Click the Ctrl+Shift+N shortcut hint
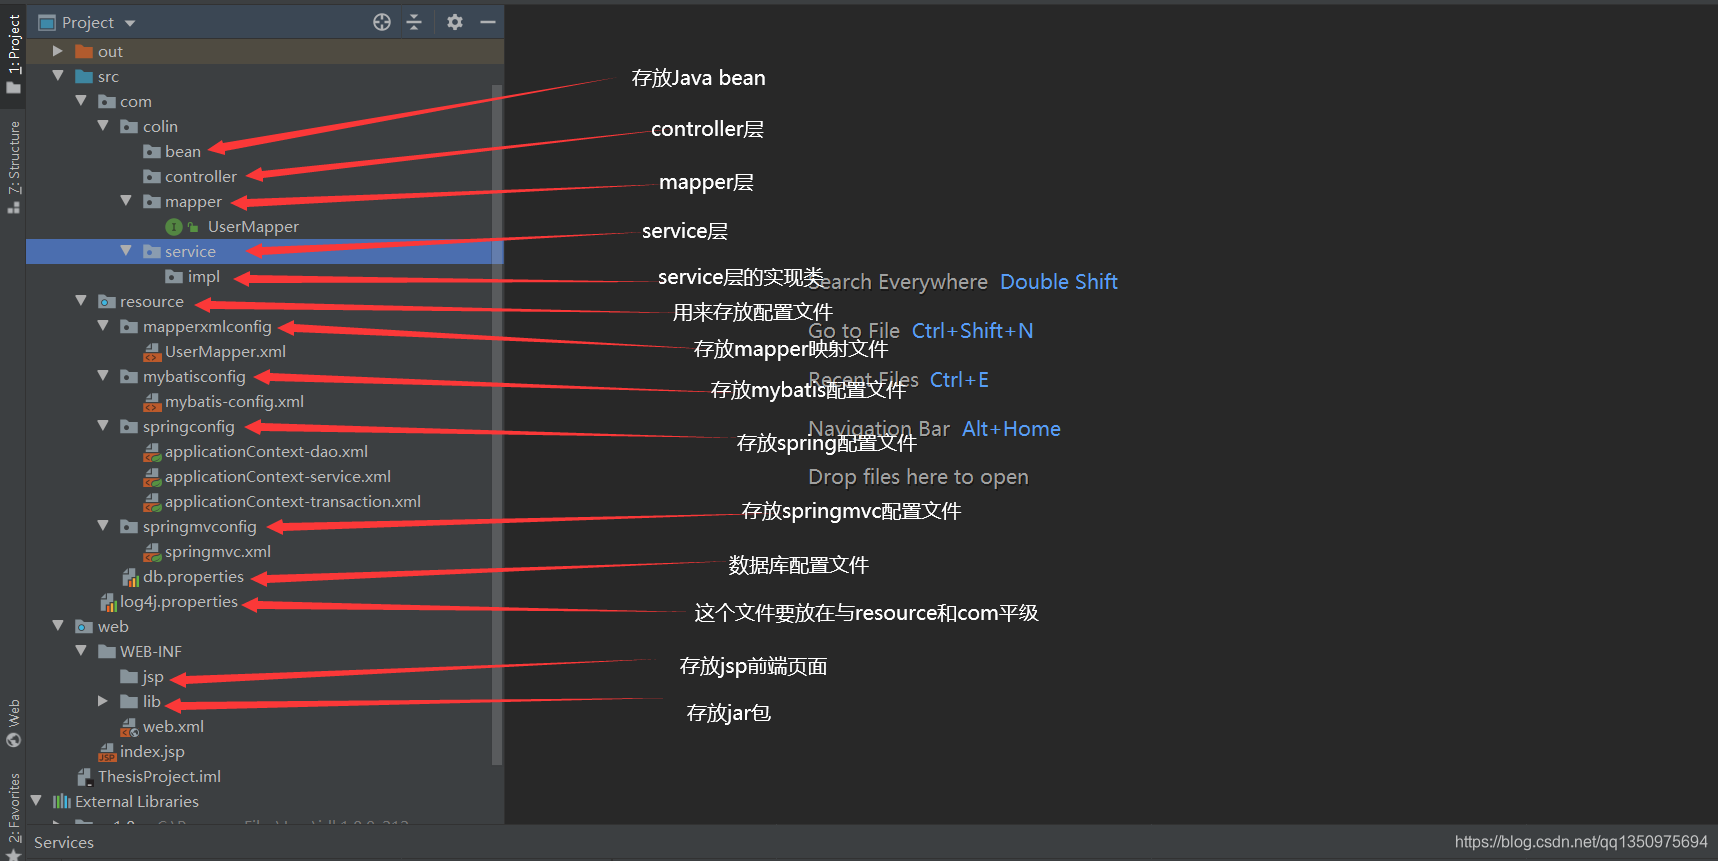 point(972,331)
